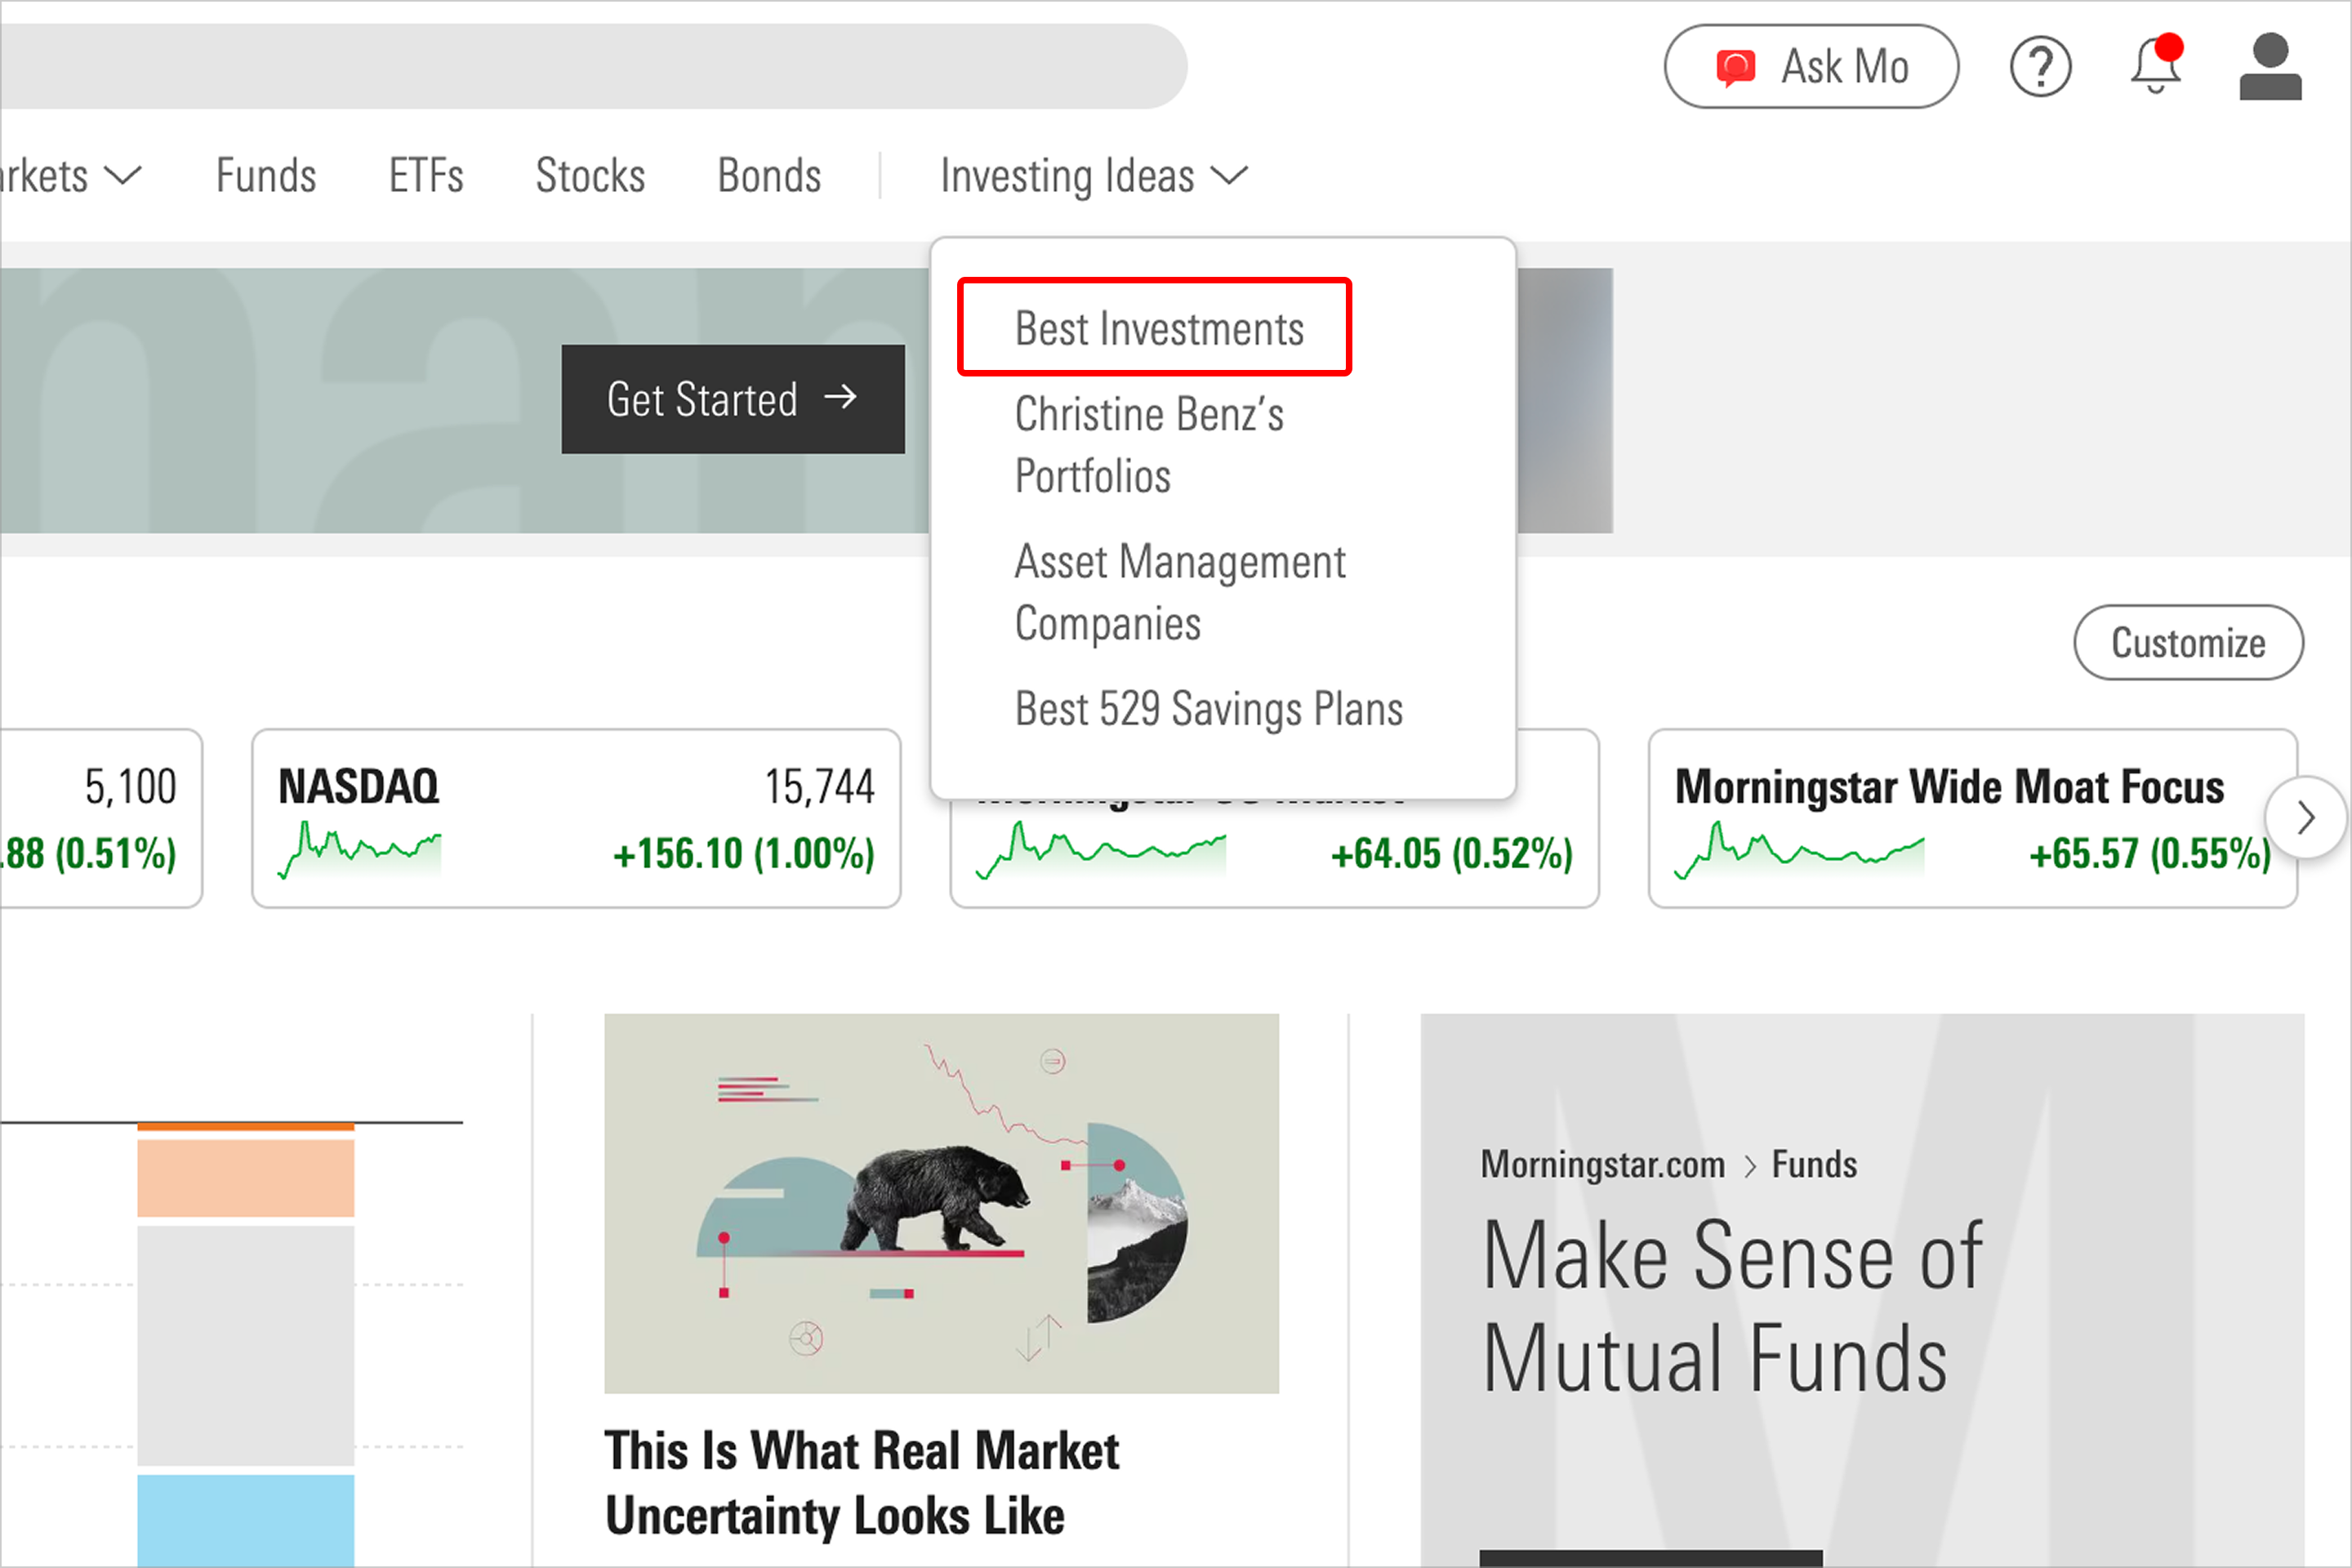The height and width of the screenshot is (1568, 2352).
Task: Select Best Investments from the menu
Action: (x=1159, y=329)
